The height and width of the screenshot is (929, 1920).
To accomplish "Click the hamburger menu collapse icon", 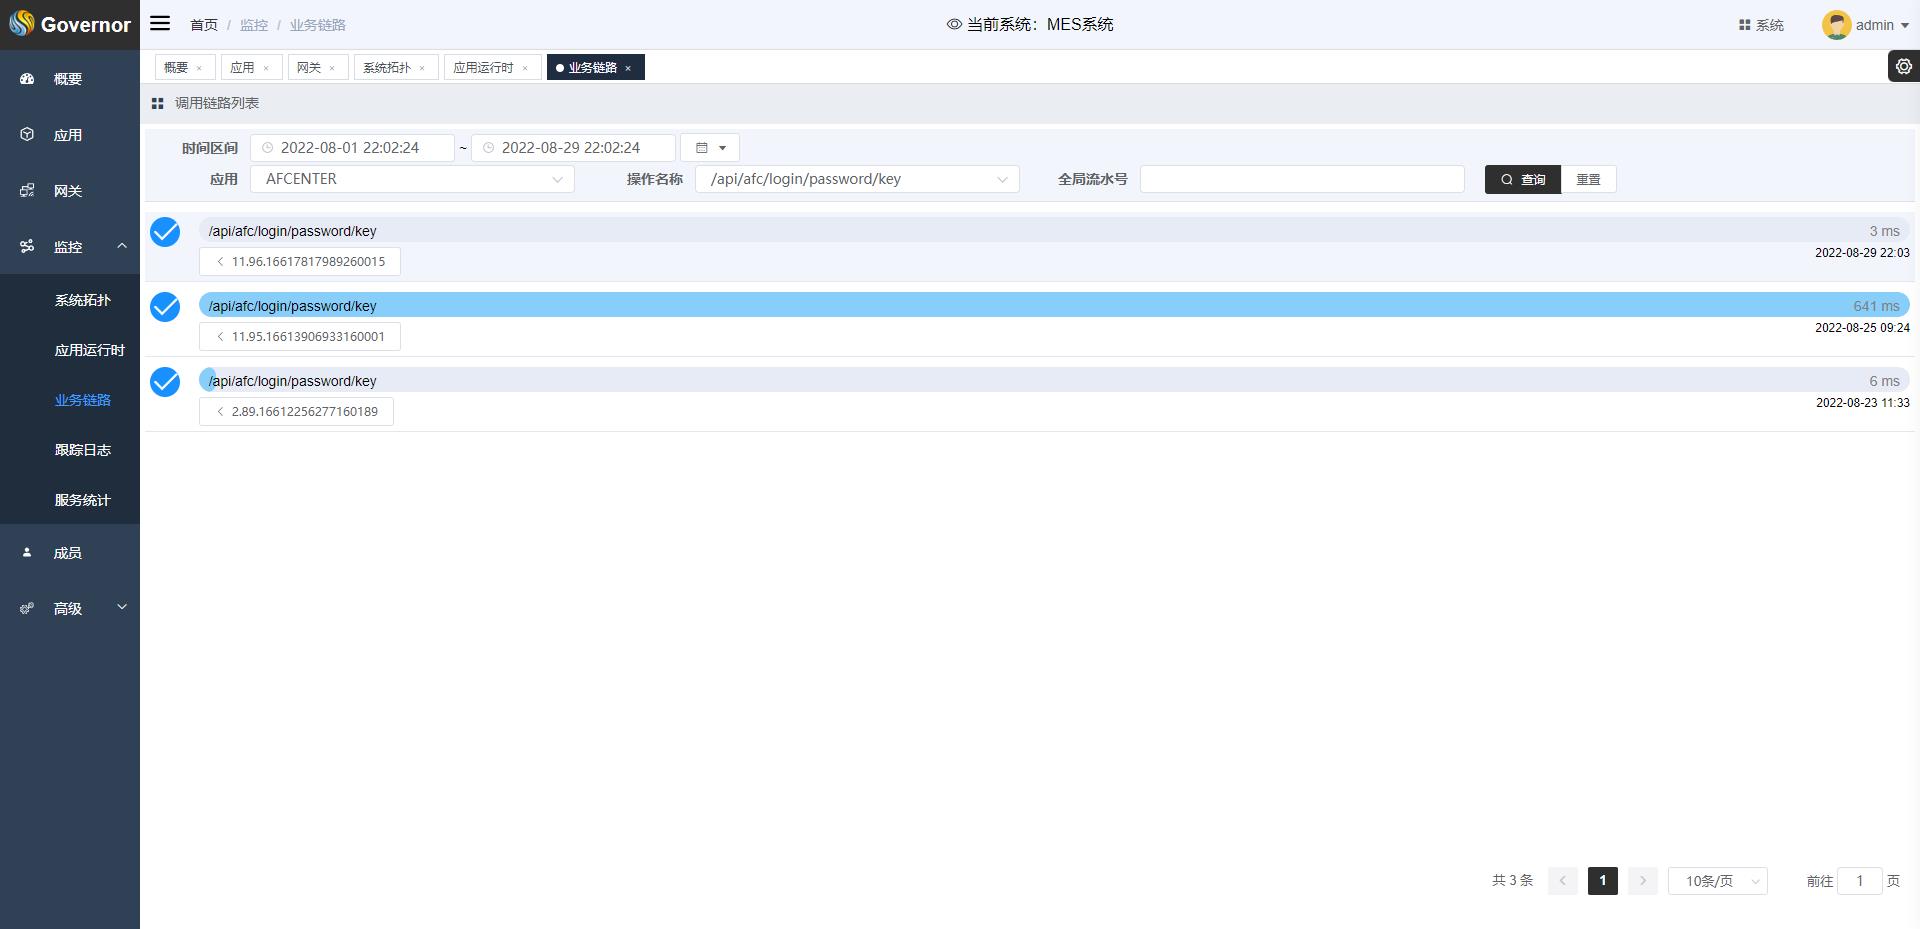I will click(160, 24).
